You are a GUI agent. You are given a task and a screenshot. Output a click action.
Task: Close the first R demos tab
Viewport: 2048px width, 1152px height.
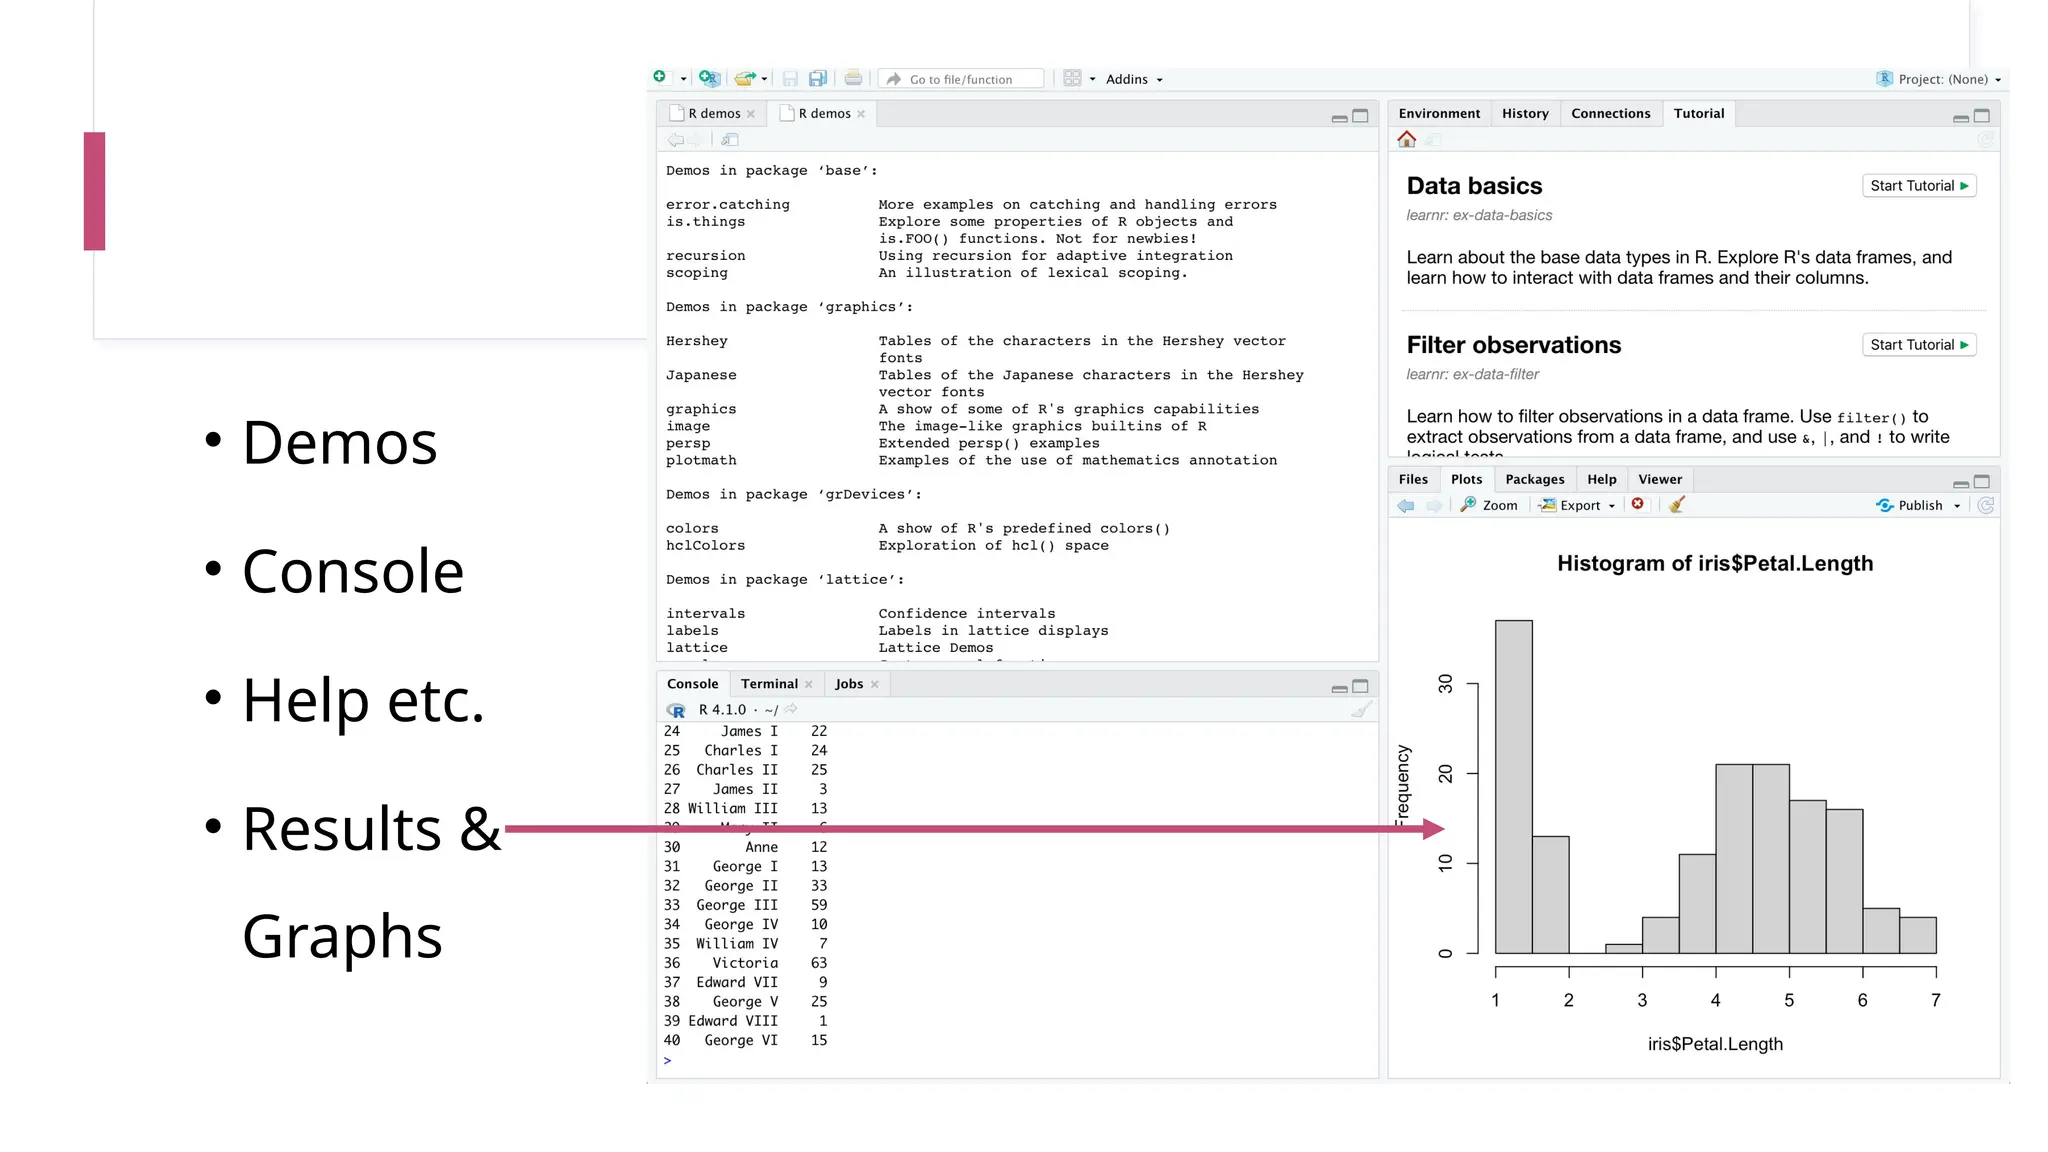pyautogui.click(x=751, y=114)
